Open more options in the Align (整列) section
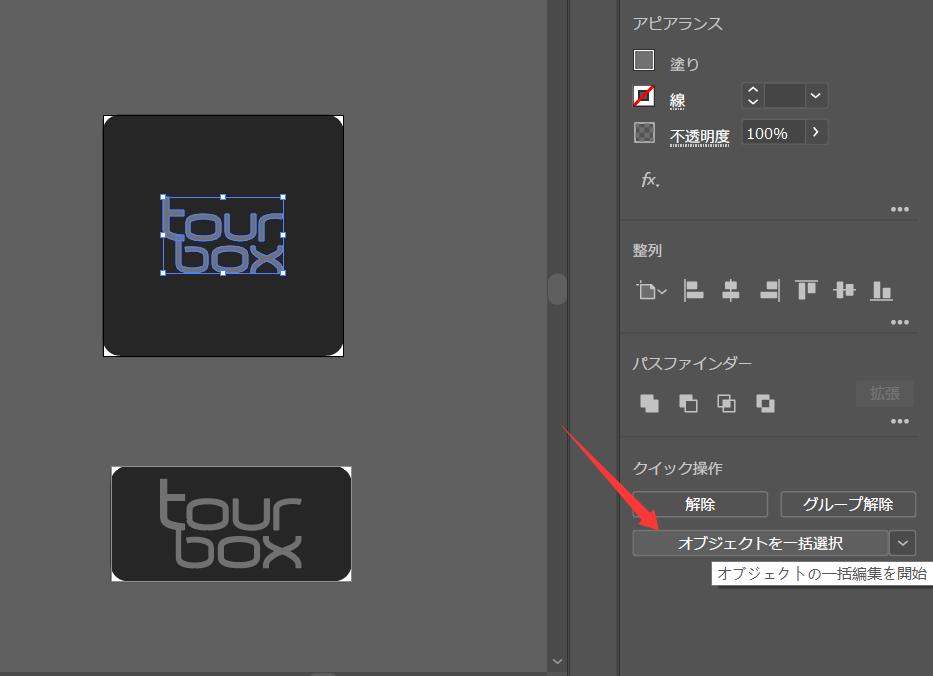The height and width of the screenshot is (676, 933). 900,322
